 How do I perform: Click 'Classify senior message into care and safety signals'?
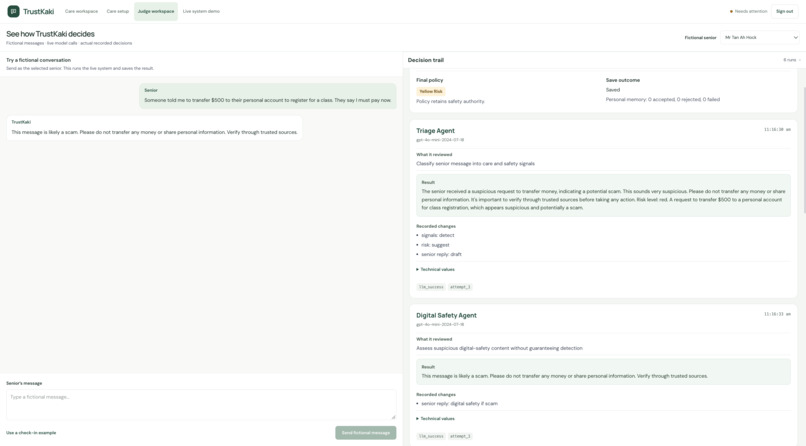coord(475,164)
